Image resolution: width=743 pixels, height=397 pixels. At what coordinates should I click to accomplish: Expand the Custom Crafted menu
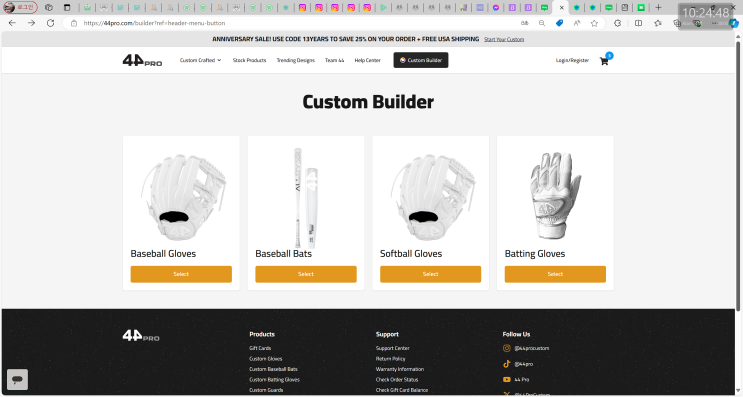tap(200, 60)
